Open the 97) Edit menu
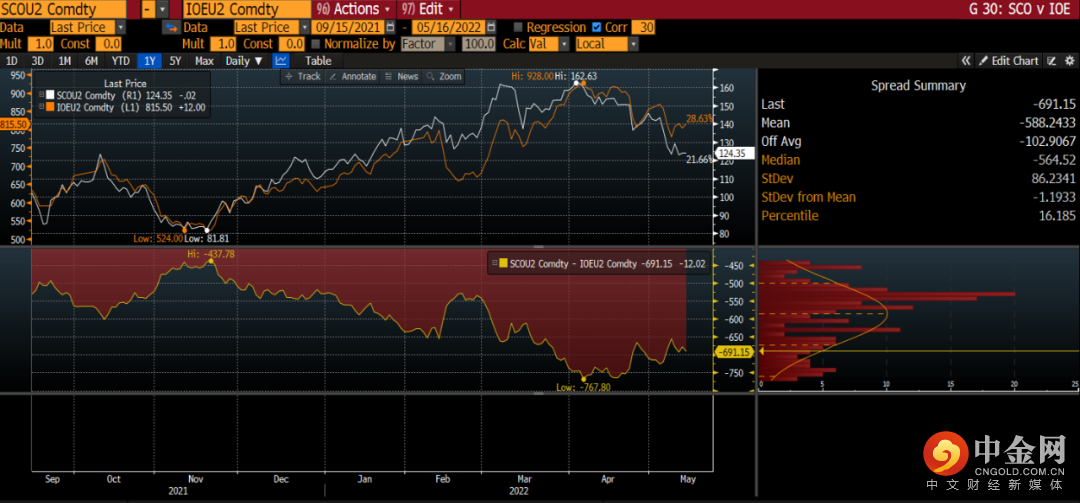 click(x=427, y=10)
